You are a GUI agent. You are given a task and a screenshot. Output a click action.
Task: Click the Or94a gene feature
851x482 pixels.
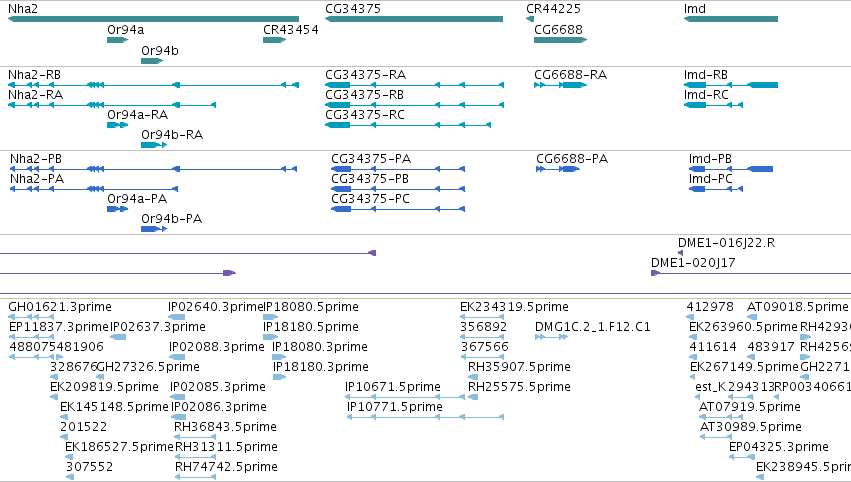click(117, 40)
